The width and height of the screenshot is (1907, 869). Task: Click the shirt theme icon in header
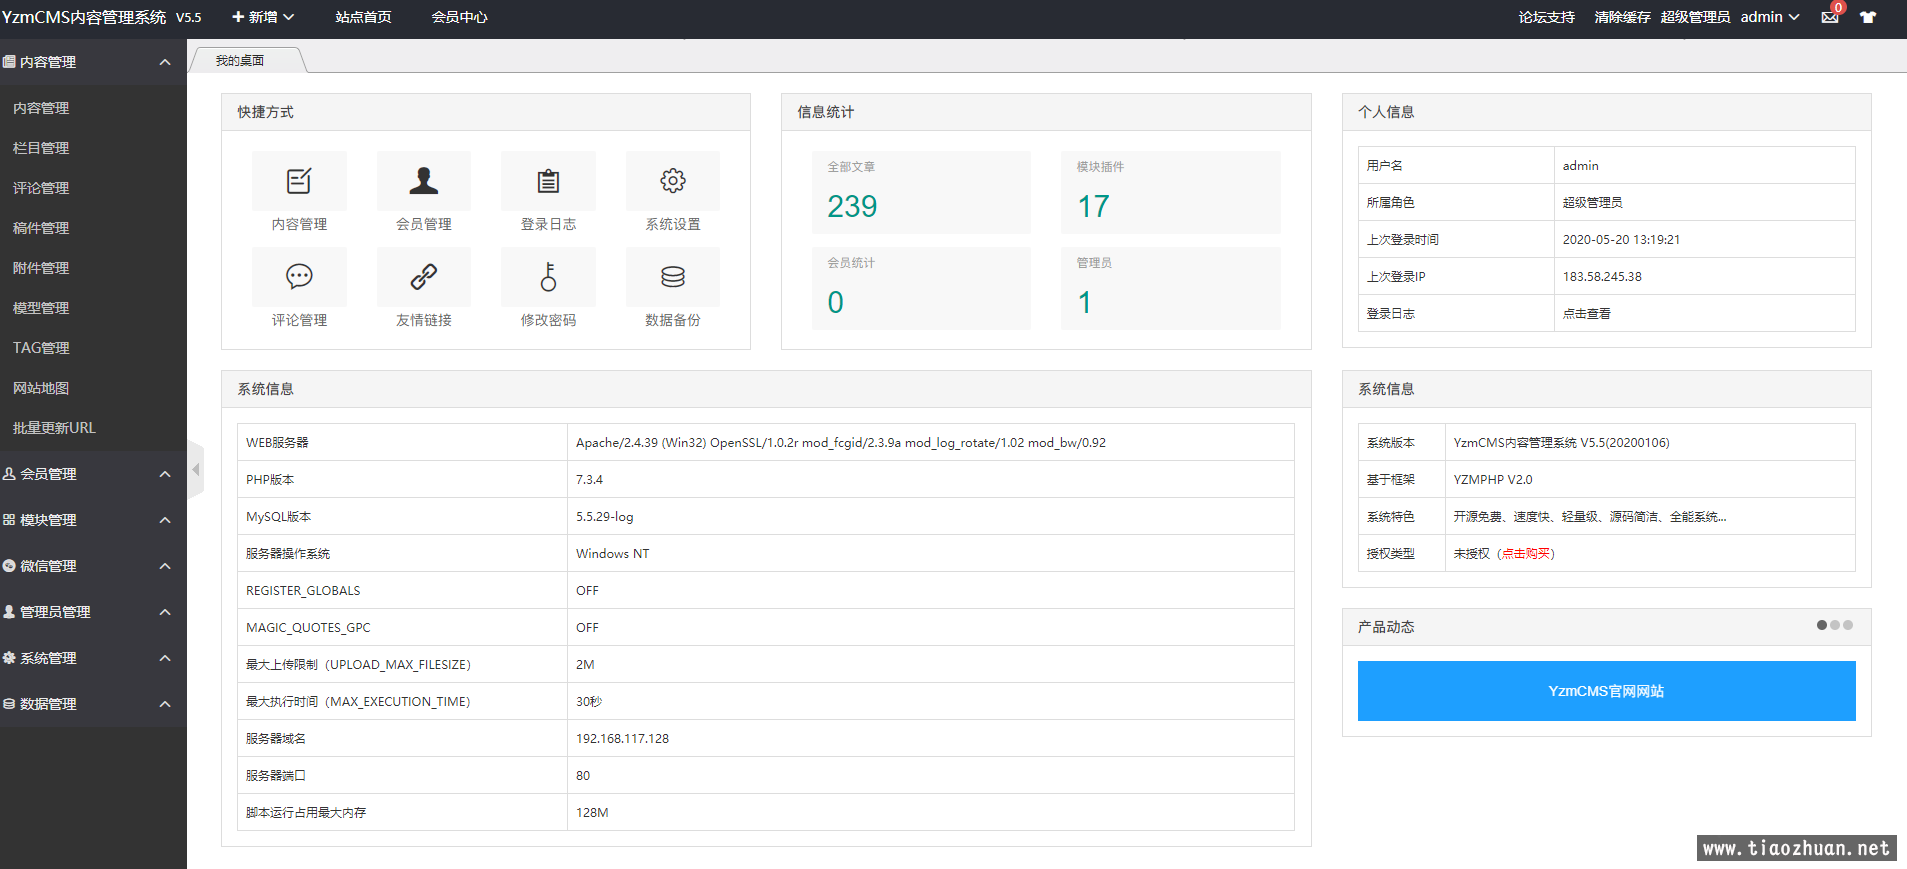tap(1868, 17)
